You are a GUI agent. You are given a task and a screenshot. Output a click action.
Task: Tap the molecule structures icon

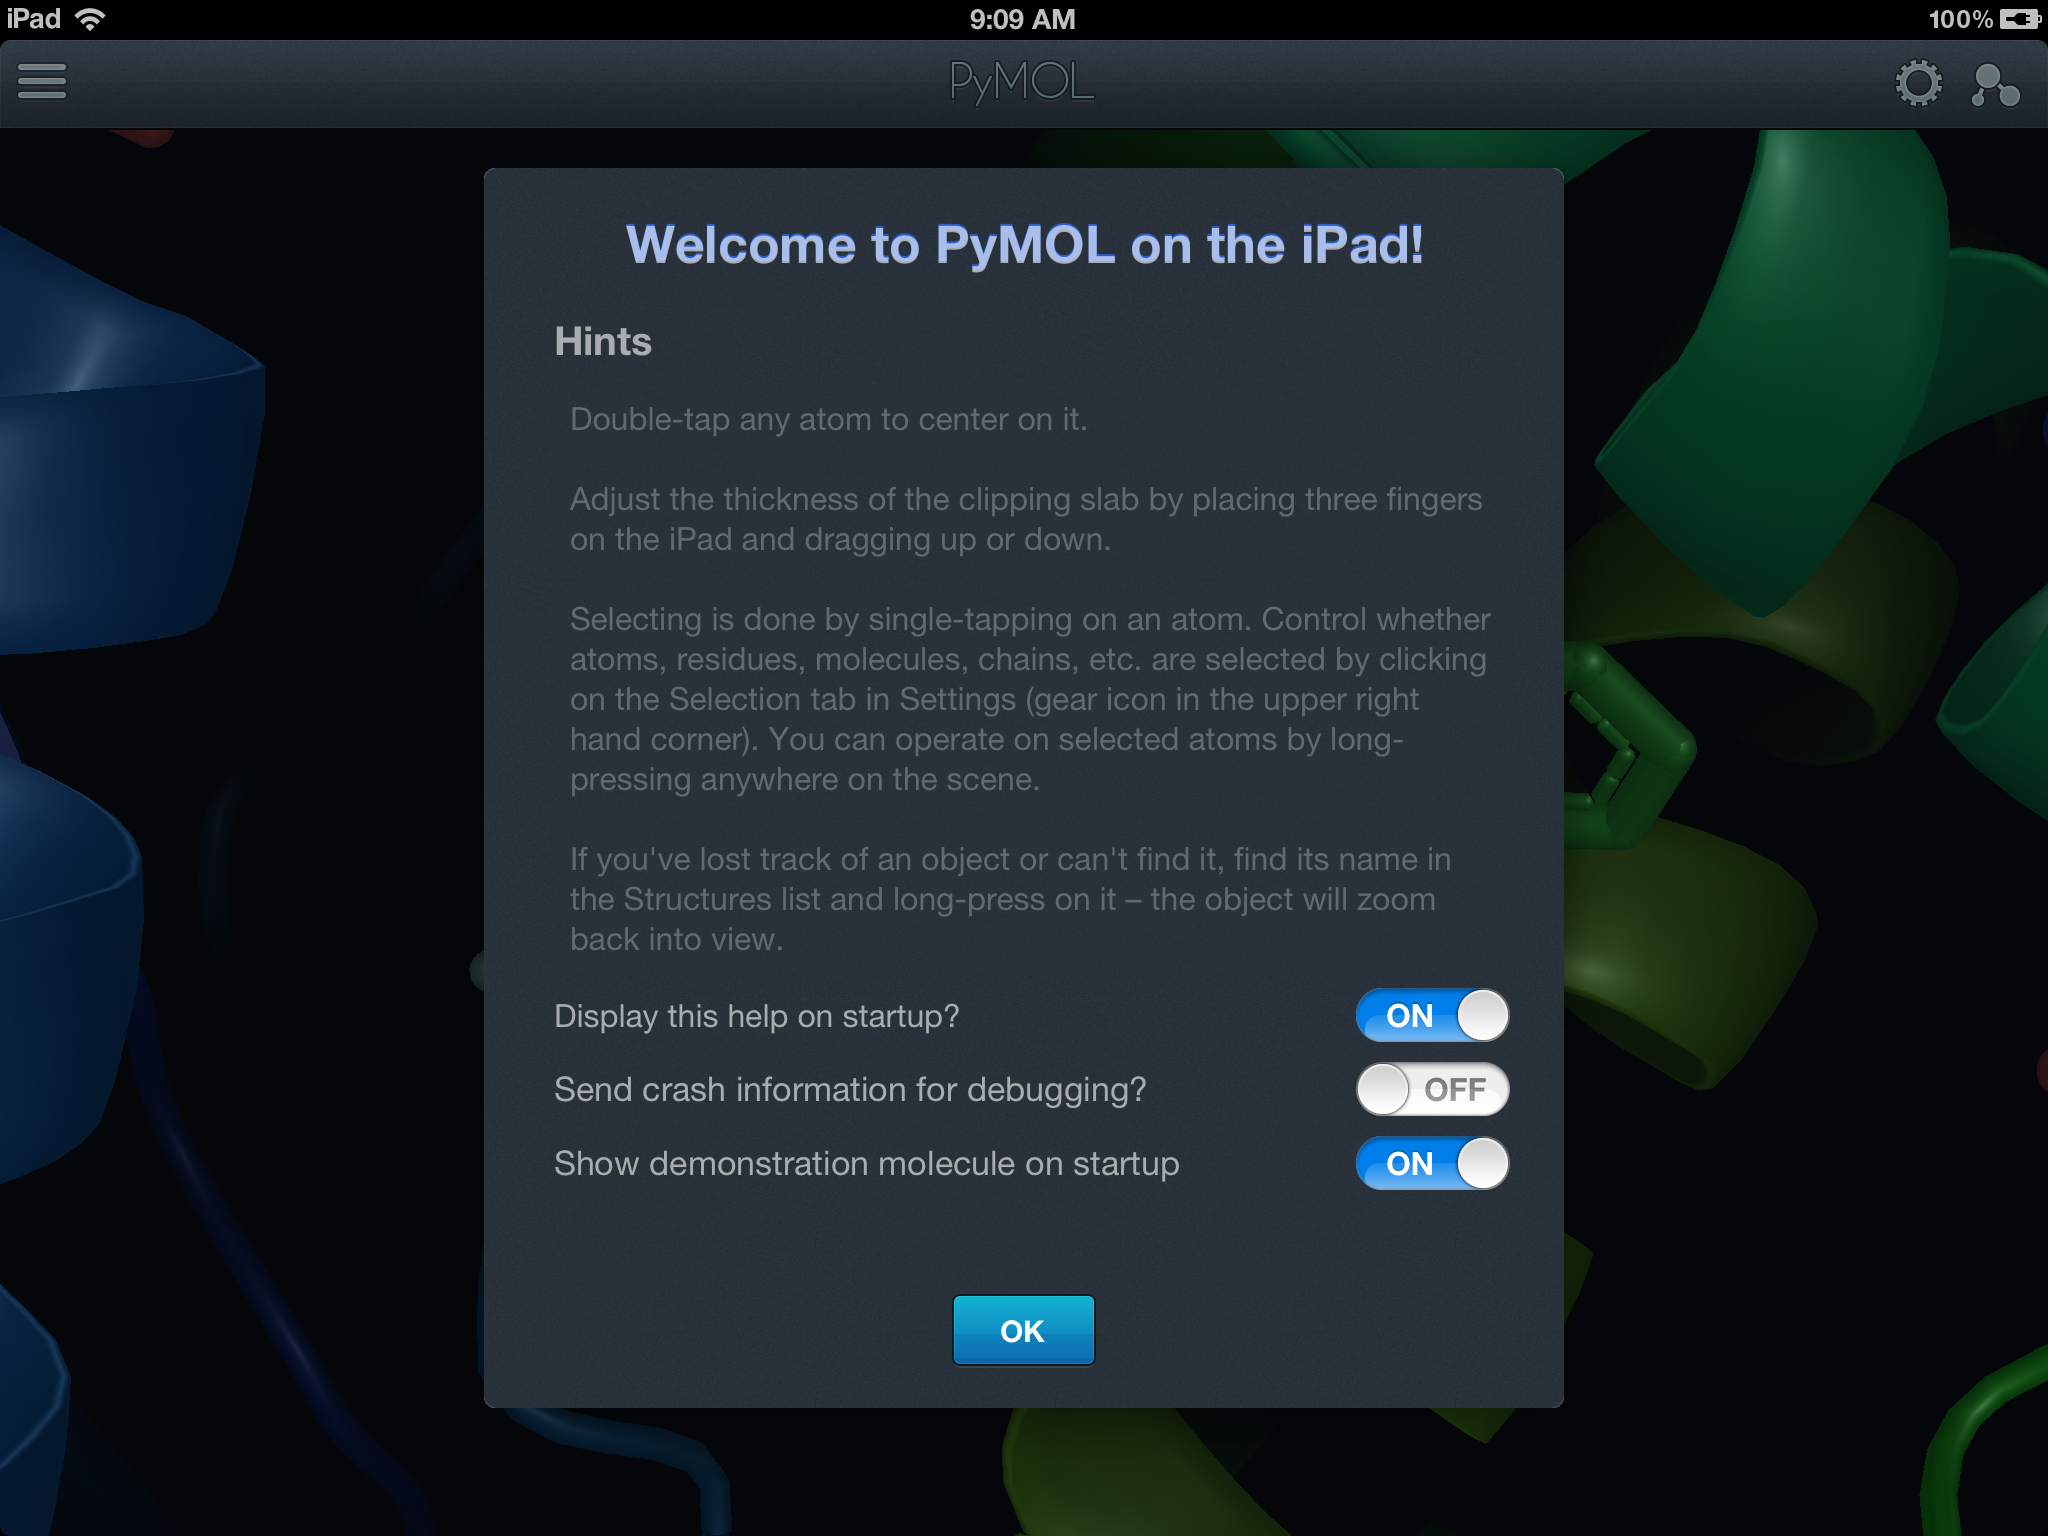coord(1995,85)
